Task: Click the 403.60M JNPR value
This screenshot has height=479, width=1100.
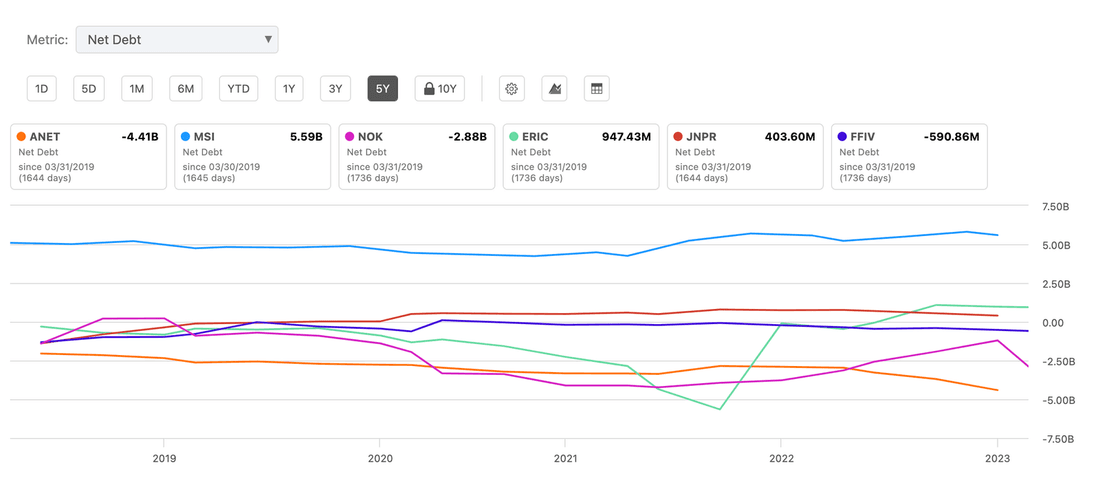Action: pyautogui.click(x=790, y=137)
